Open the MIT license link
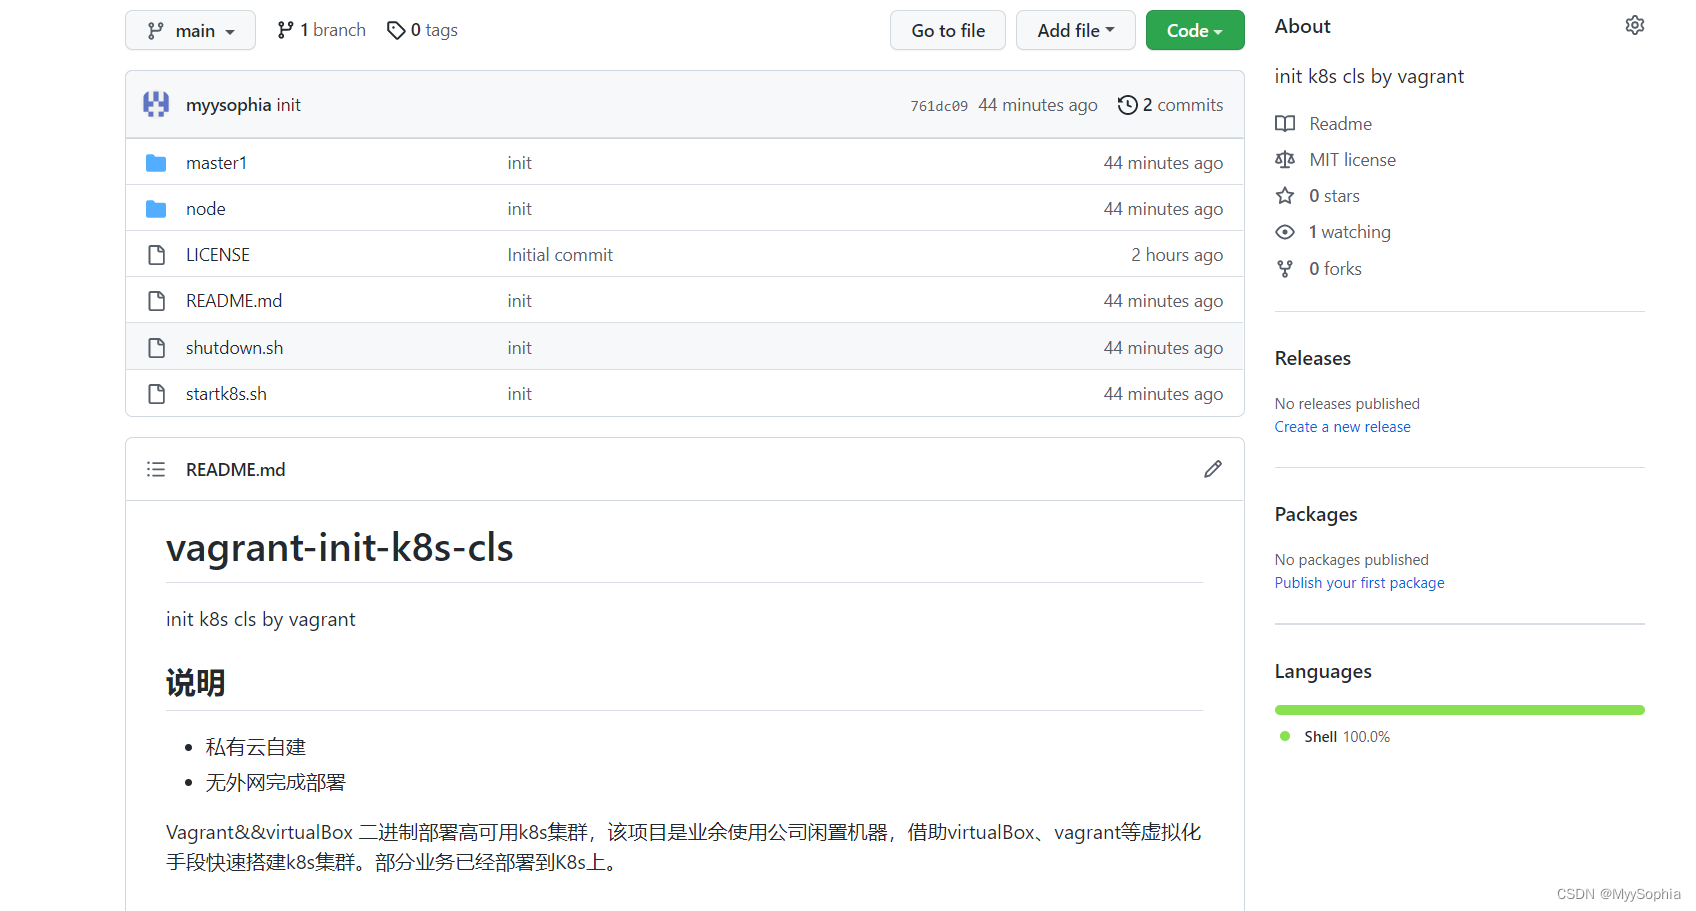This screenshot has height=911, width=1696. coord(1352,159)
